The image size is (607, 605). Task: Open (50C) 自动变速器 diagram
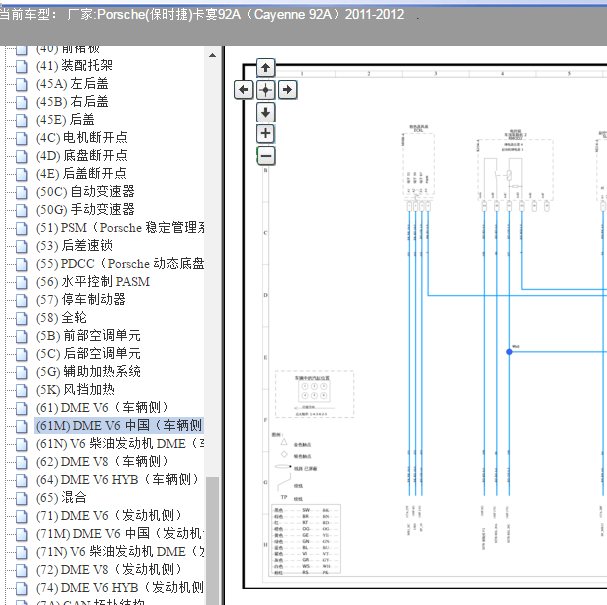85,192
